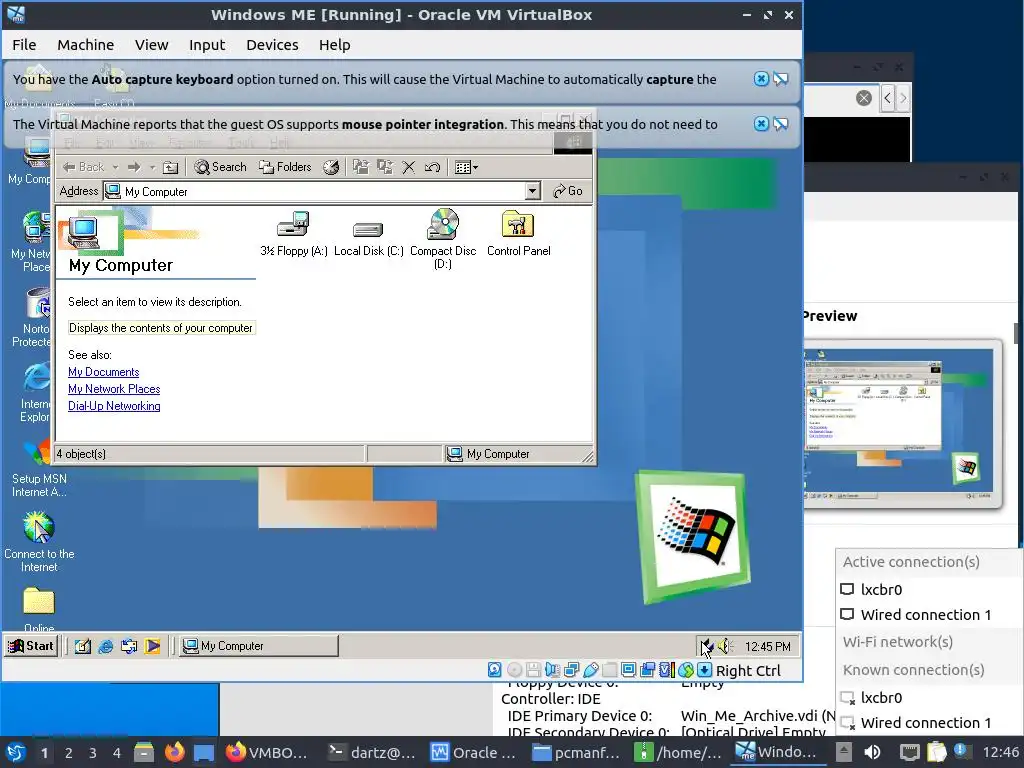Toggle the Folders pane button
This screenshot has width=1024, height=768.
pyautogui.click(x=285, y=167)
